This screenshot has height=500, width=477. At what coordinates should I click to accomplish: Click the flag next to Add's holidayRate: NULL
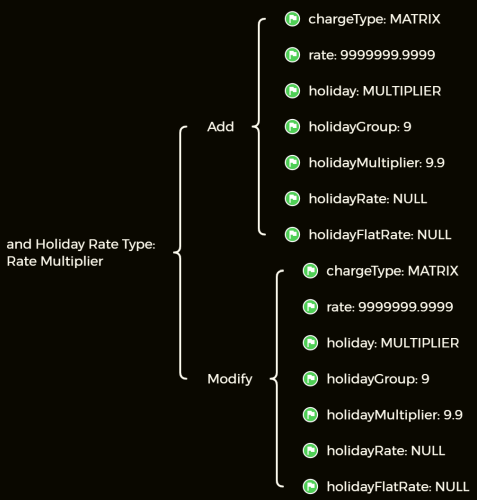(x=292, y=199)
